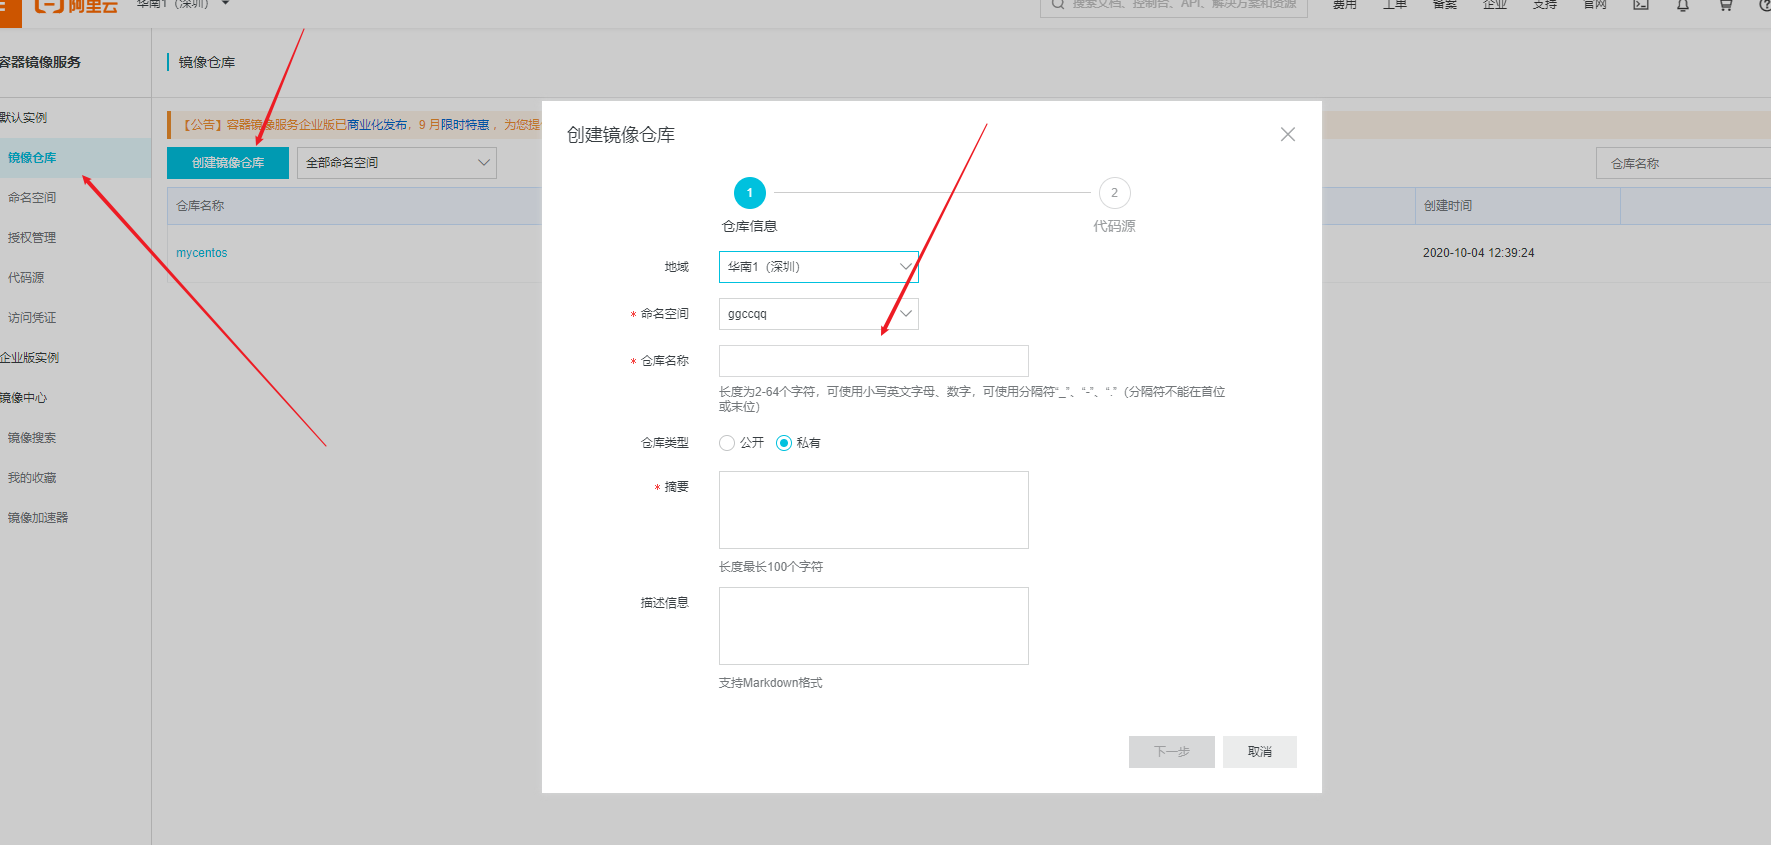Expand the 命名空间 dropdown showing ggccqq
Viewport: 1771px width, 845px height.
pos(818,314)
